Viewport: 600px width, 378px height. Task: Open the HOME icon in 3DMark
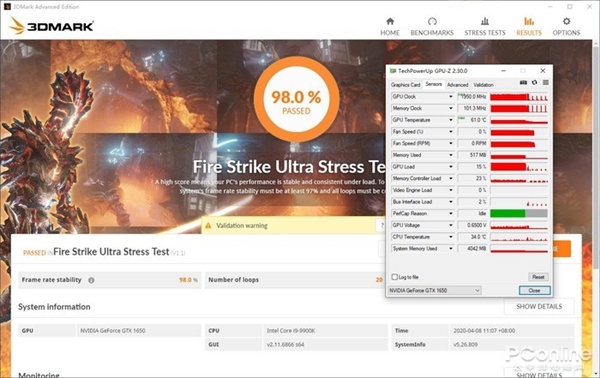pos(390,21)
